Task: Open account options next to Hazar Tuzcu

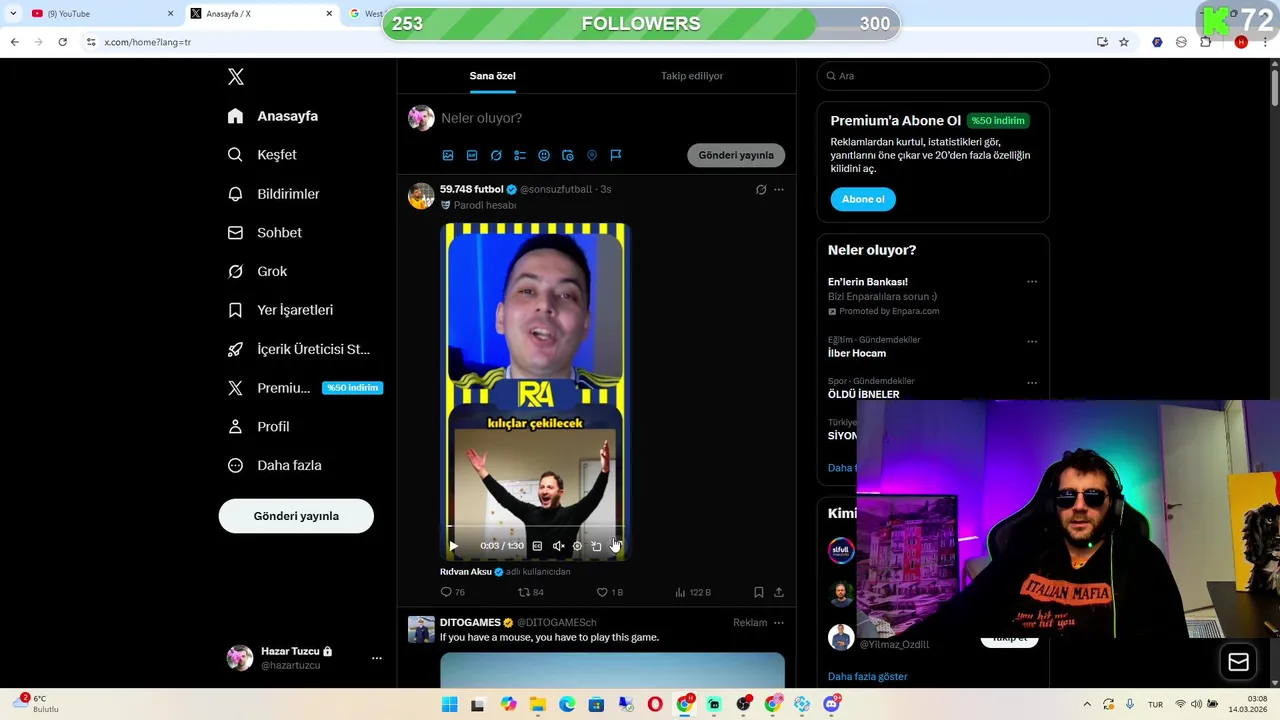Action: (x=377, y=658)
